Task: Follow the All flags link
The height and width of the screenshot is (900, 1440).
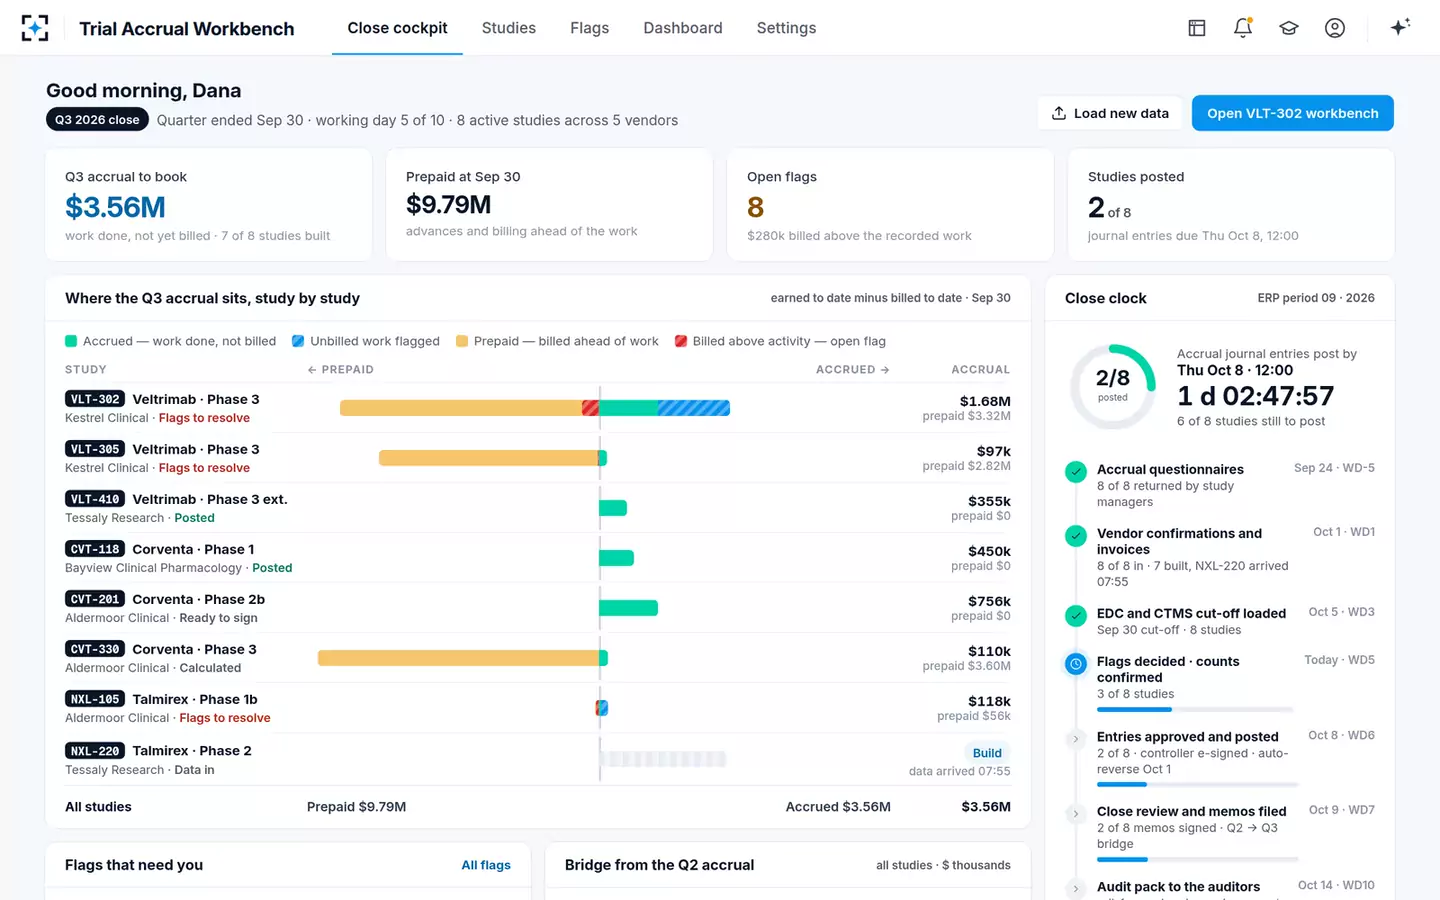Action: (x=486, y=865)
